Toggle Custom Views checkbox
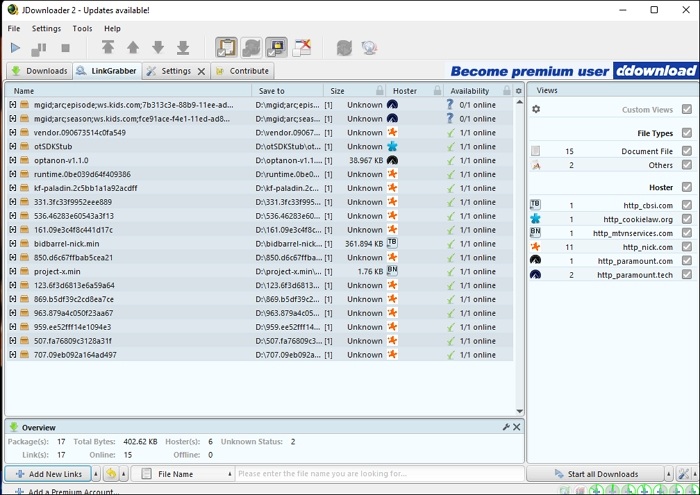 click(x=687, y=109)
